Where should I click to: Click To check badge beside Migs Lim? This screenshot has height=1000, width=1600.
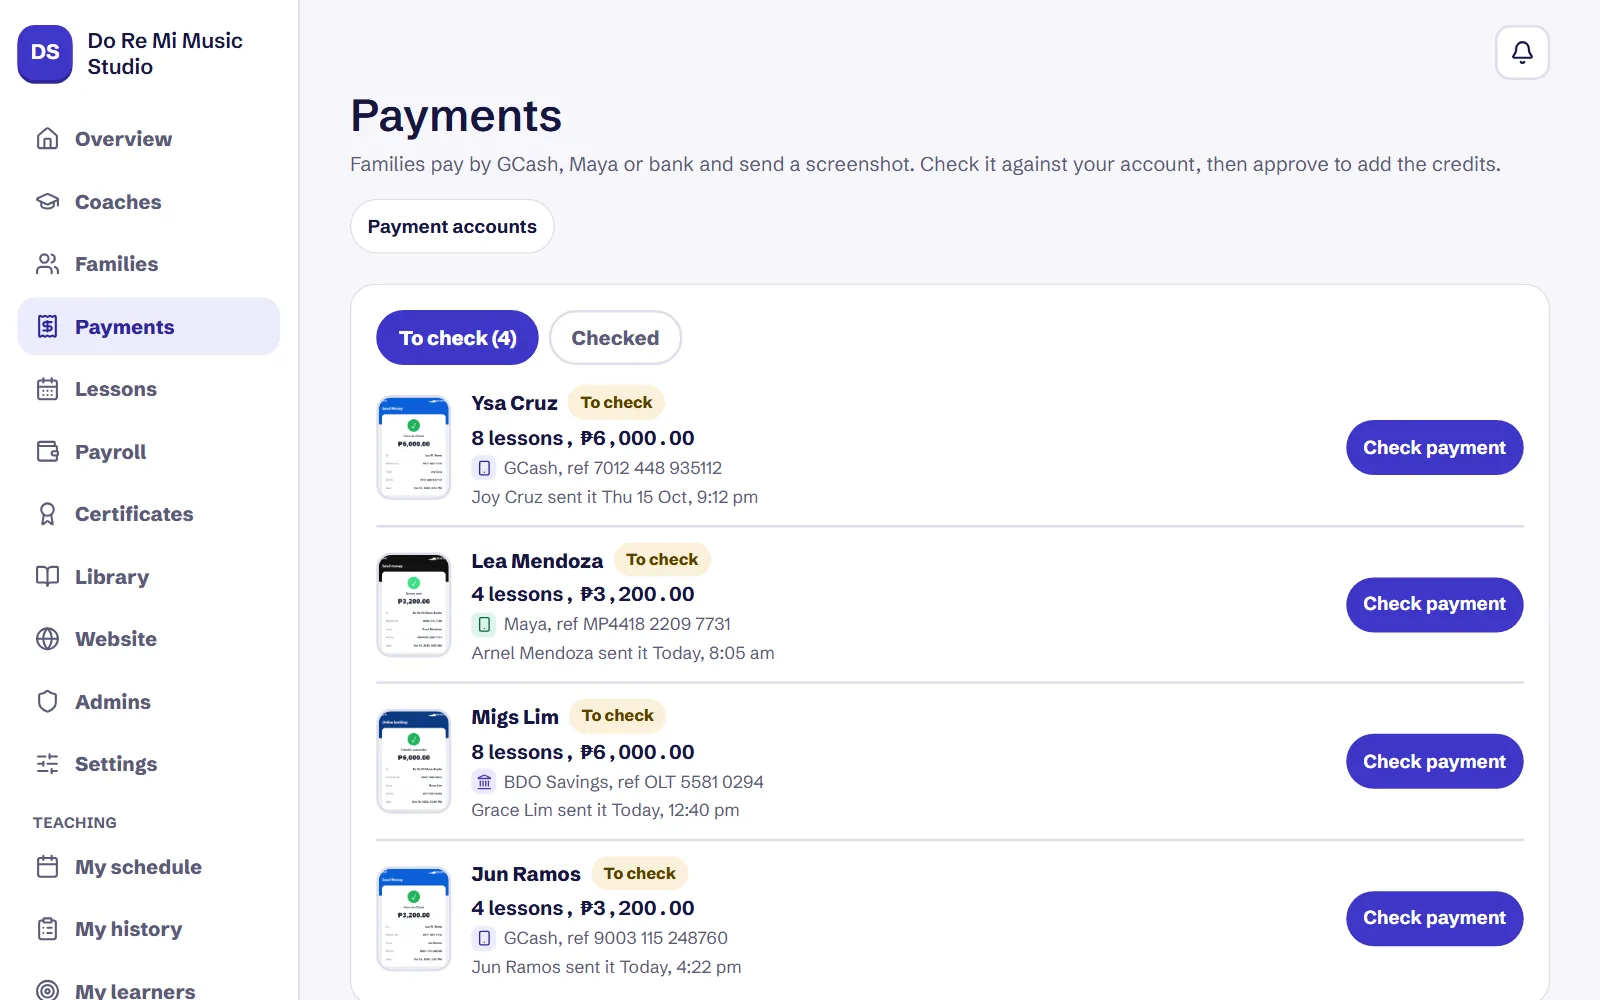617,715
